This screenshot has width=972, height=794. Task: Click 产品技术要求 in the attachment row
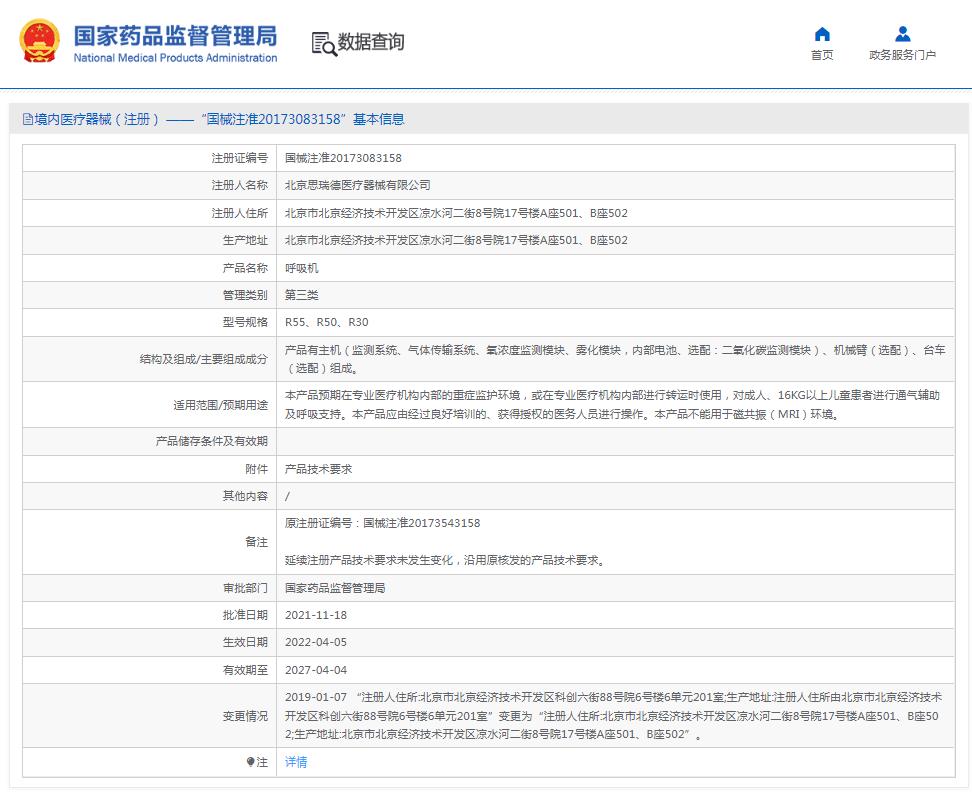coord(318,469)
